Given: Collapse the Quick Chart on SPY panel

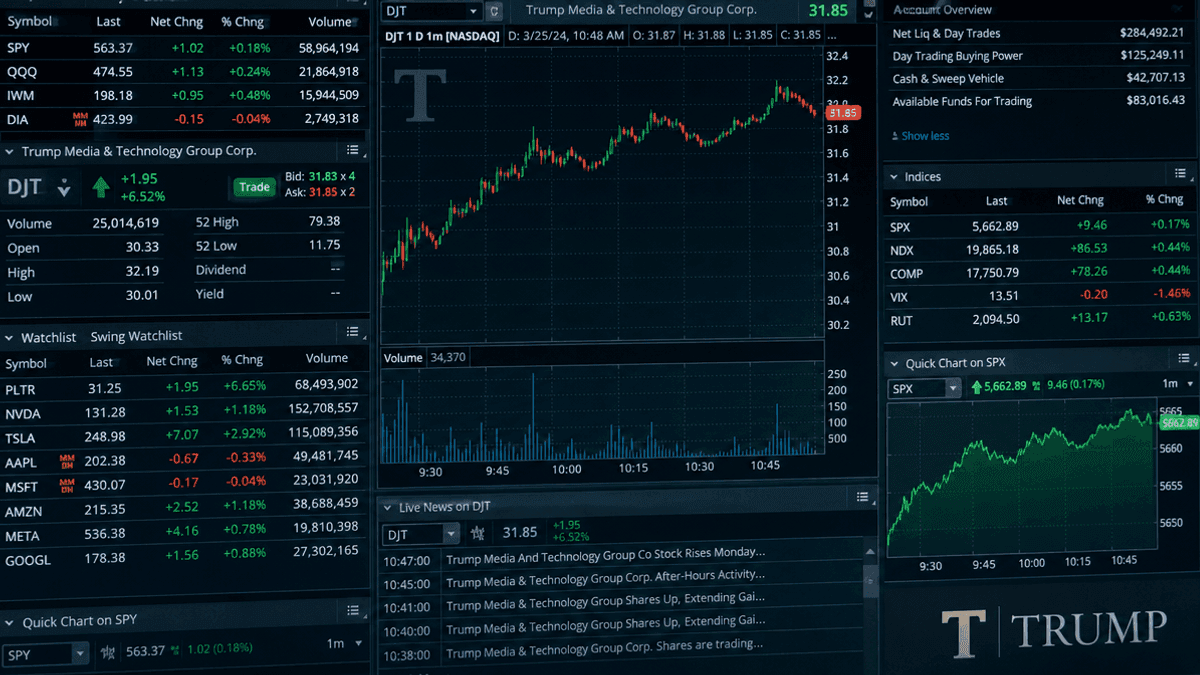Looking at the screenshot, I should [9, 622].
